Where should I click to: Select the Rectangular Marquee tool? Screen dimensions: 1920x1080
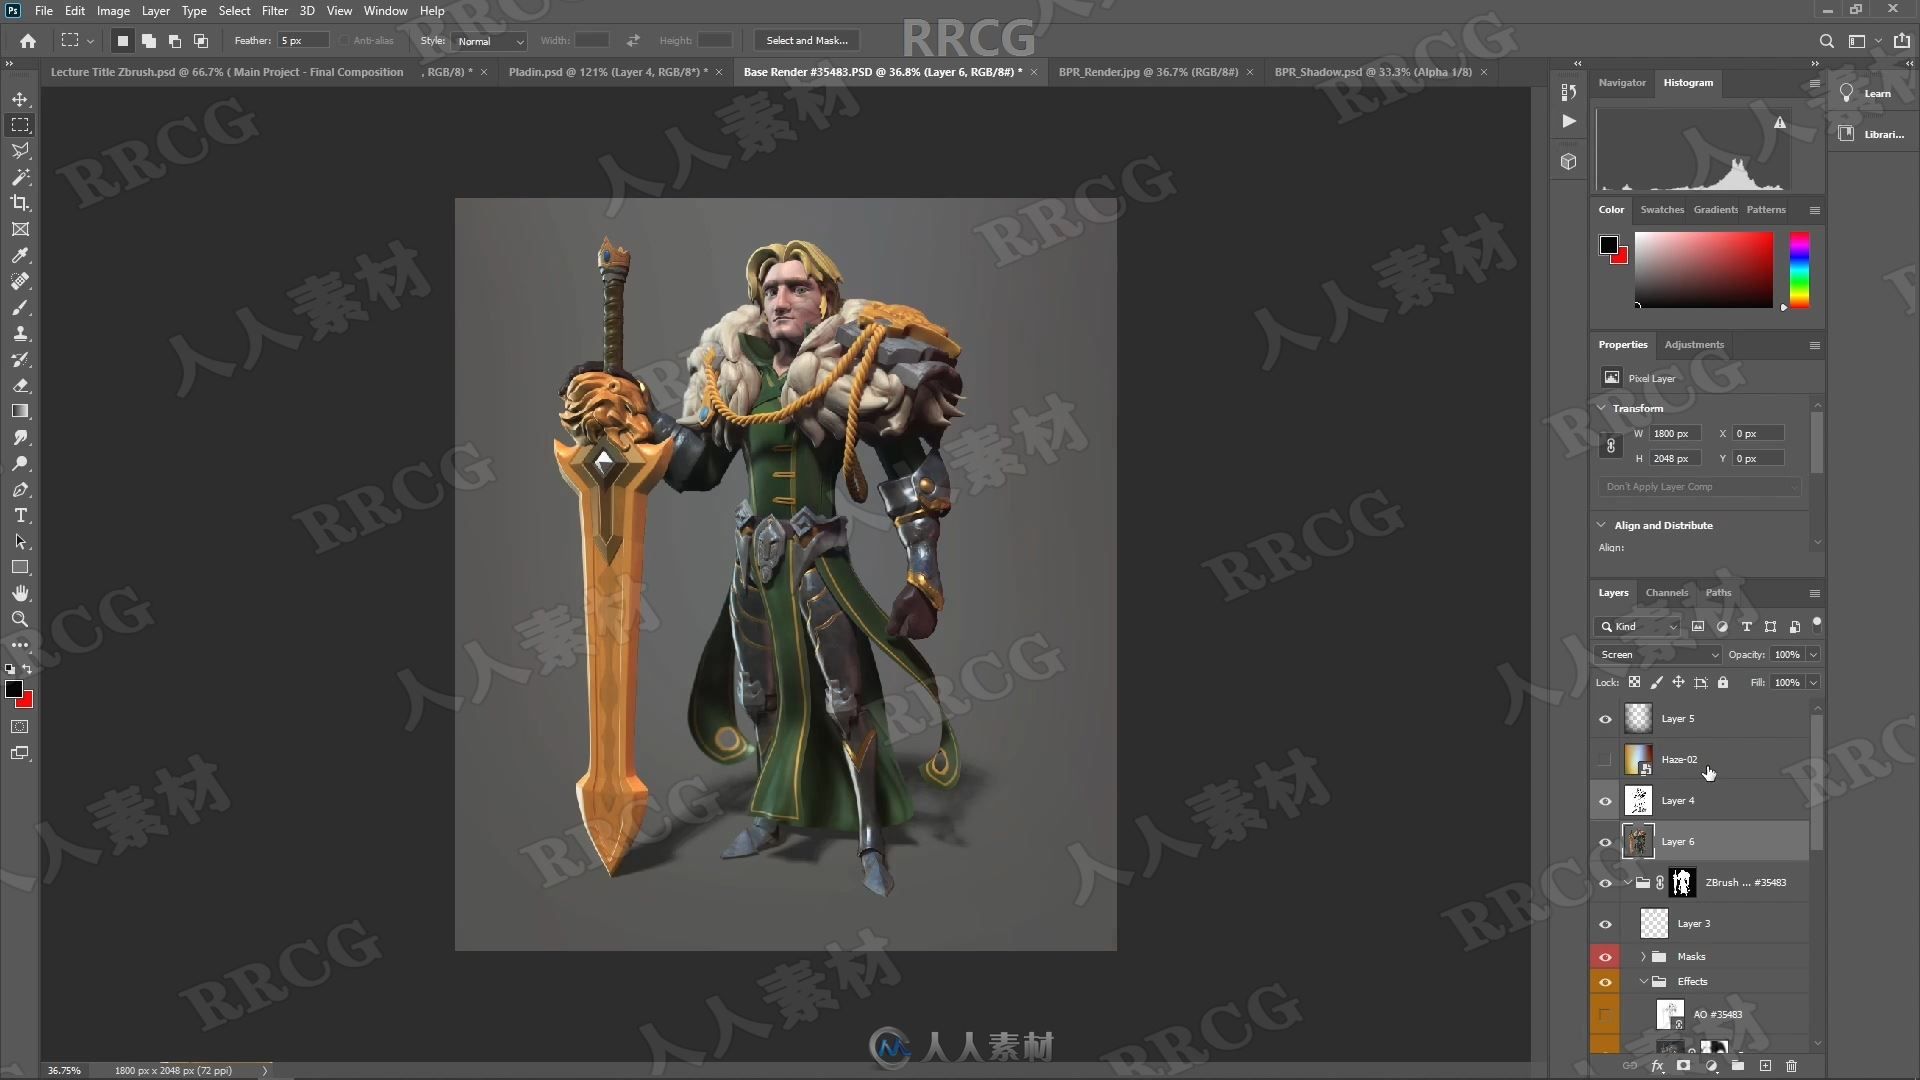[20, 124]
